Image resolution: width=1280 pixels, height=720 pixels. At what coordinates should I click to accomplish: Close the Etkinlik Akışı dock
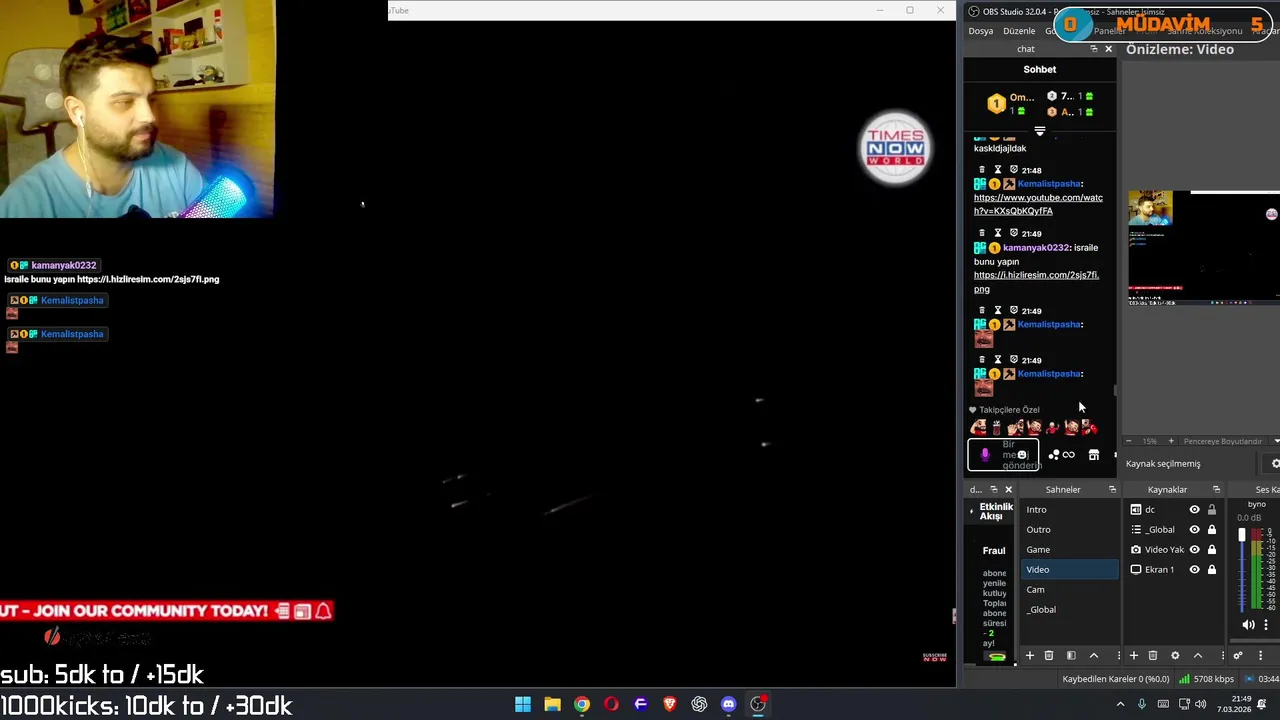[x=1008, y=490]
